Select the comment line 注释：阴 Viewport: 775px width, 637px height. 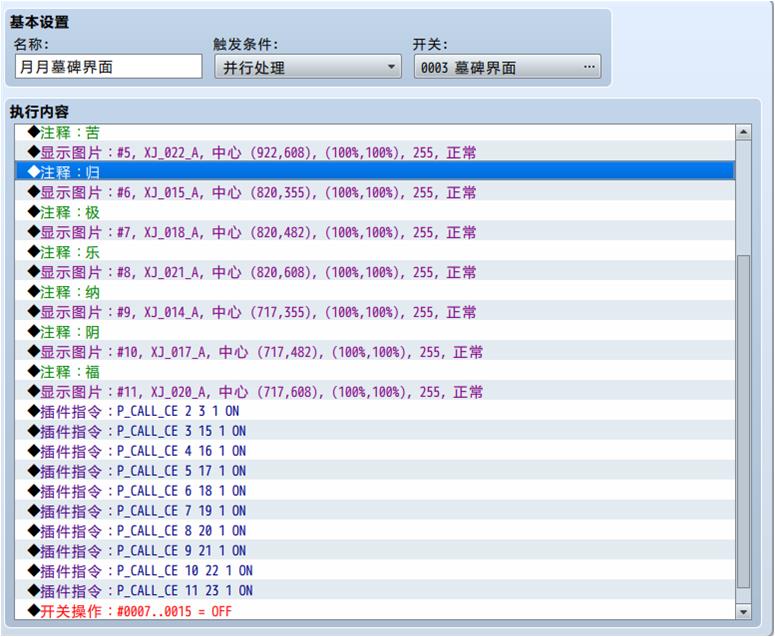tap(375, 332)
